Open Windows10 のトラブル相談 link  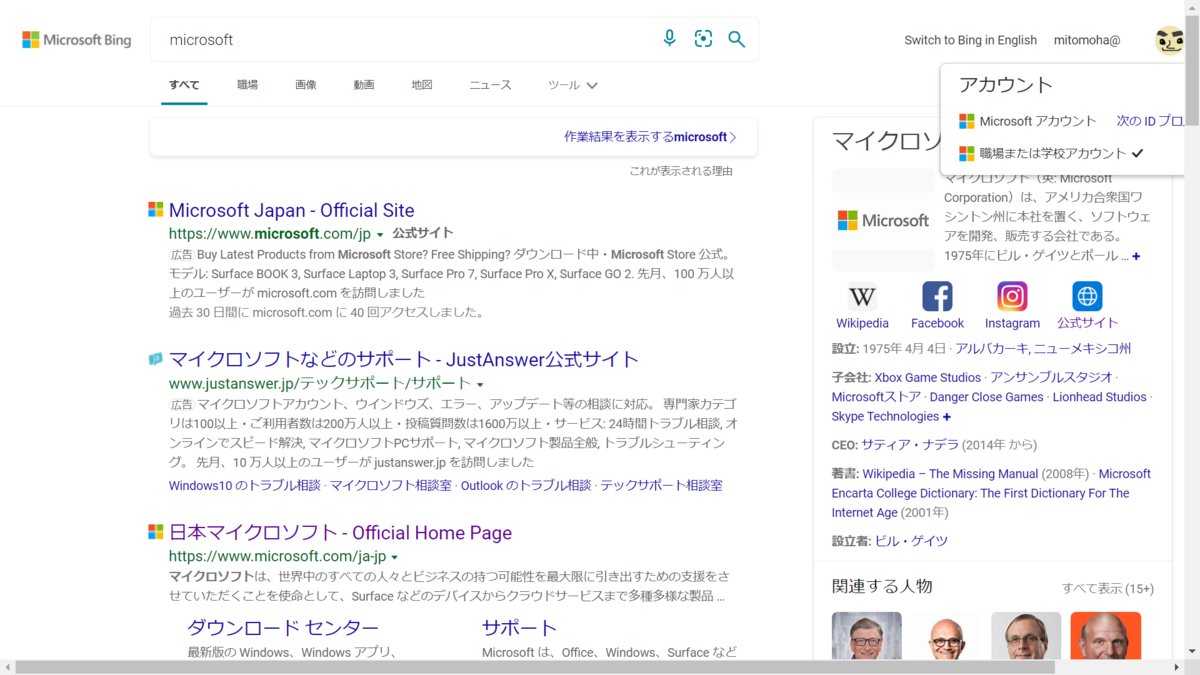(244, 485)
